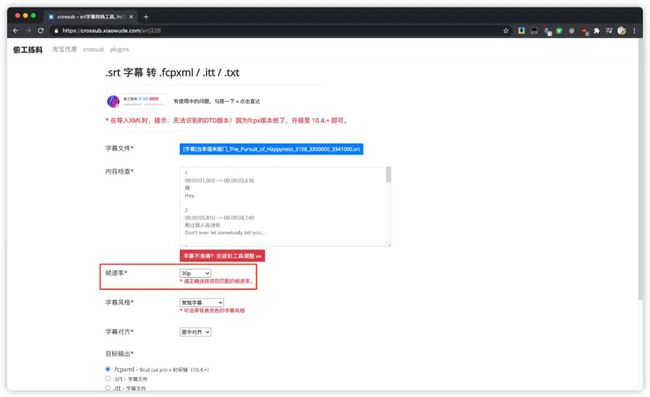
Task: Bookmark this page with the star icon
Action: click(506, 31)
